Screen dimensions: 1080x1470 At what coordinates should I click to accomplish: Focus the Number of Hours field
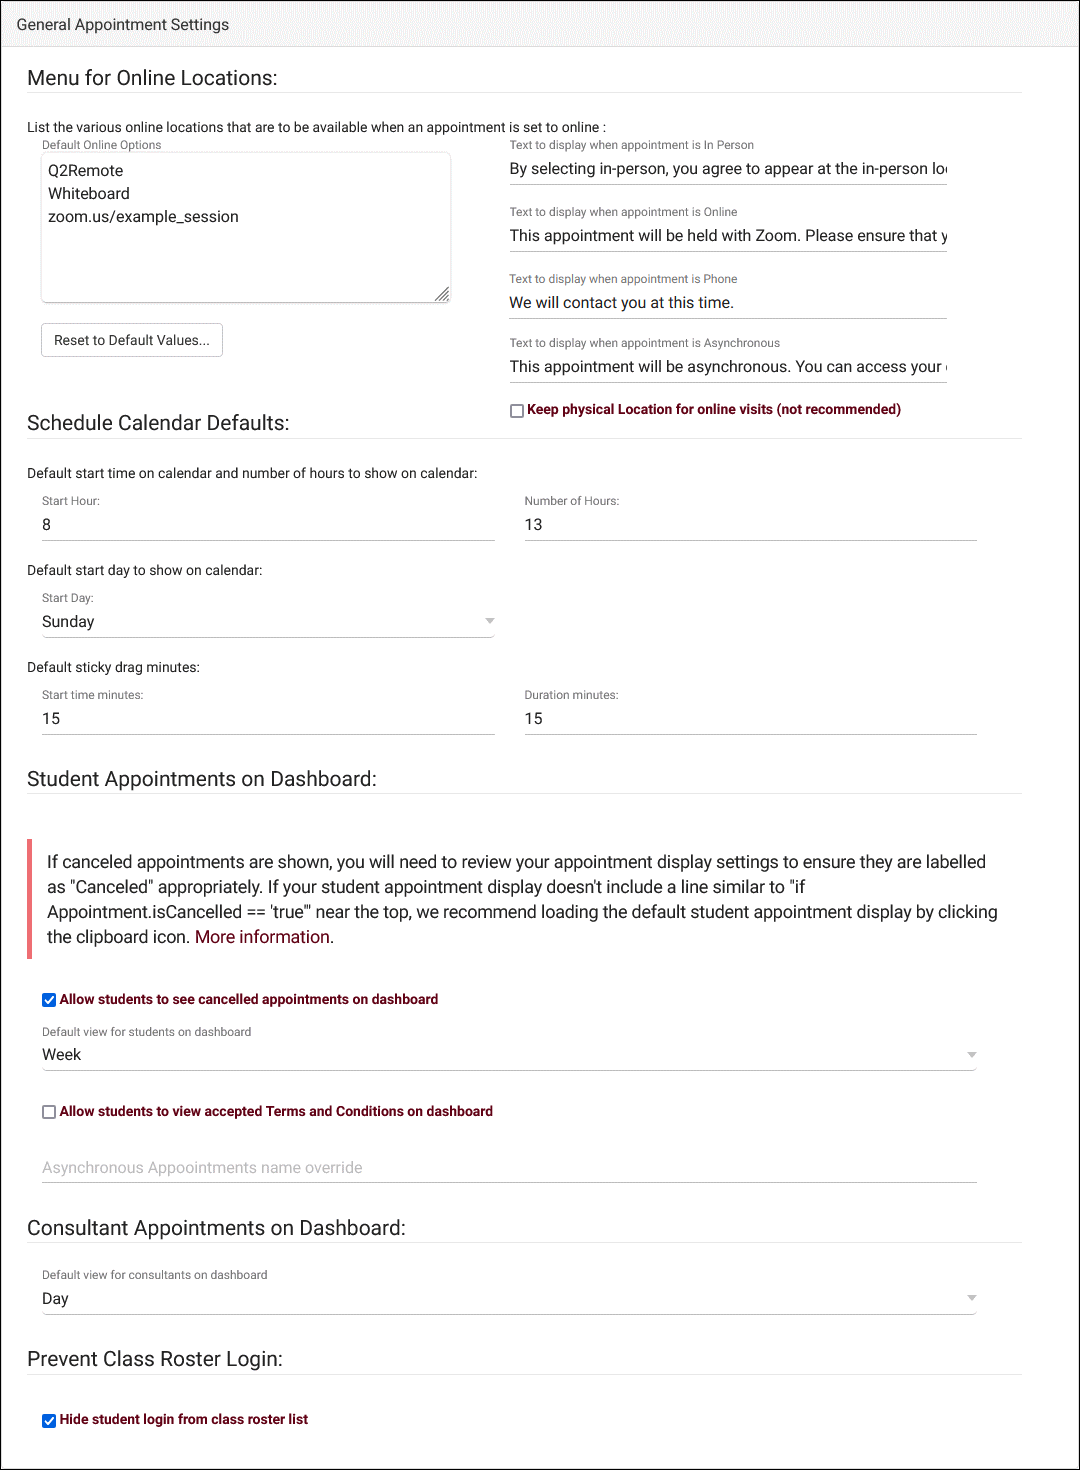750,525
